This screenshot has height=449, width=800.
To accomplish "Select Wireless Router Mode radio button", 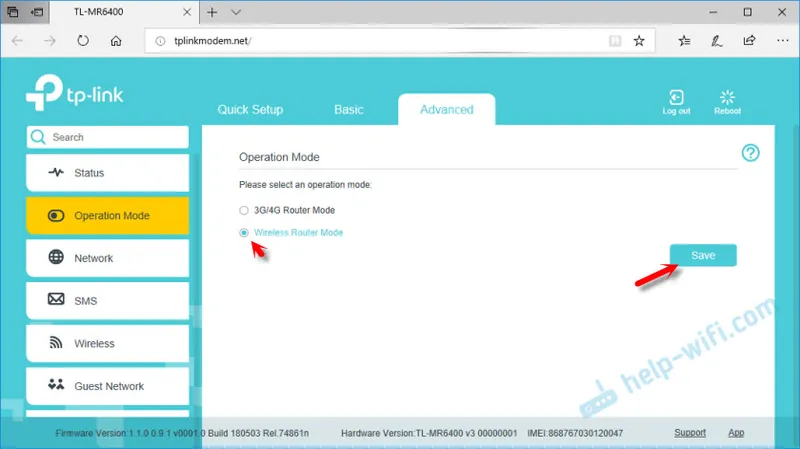I will 244,233.
